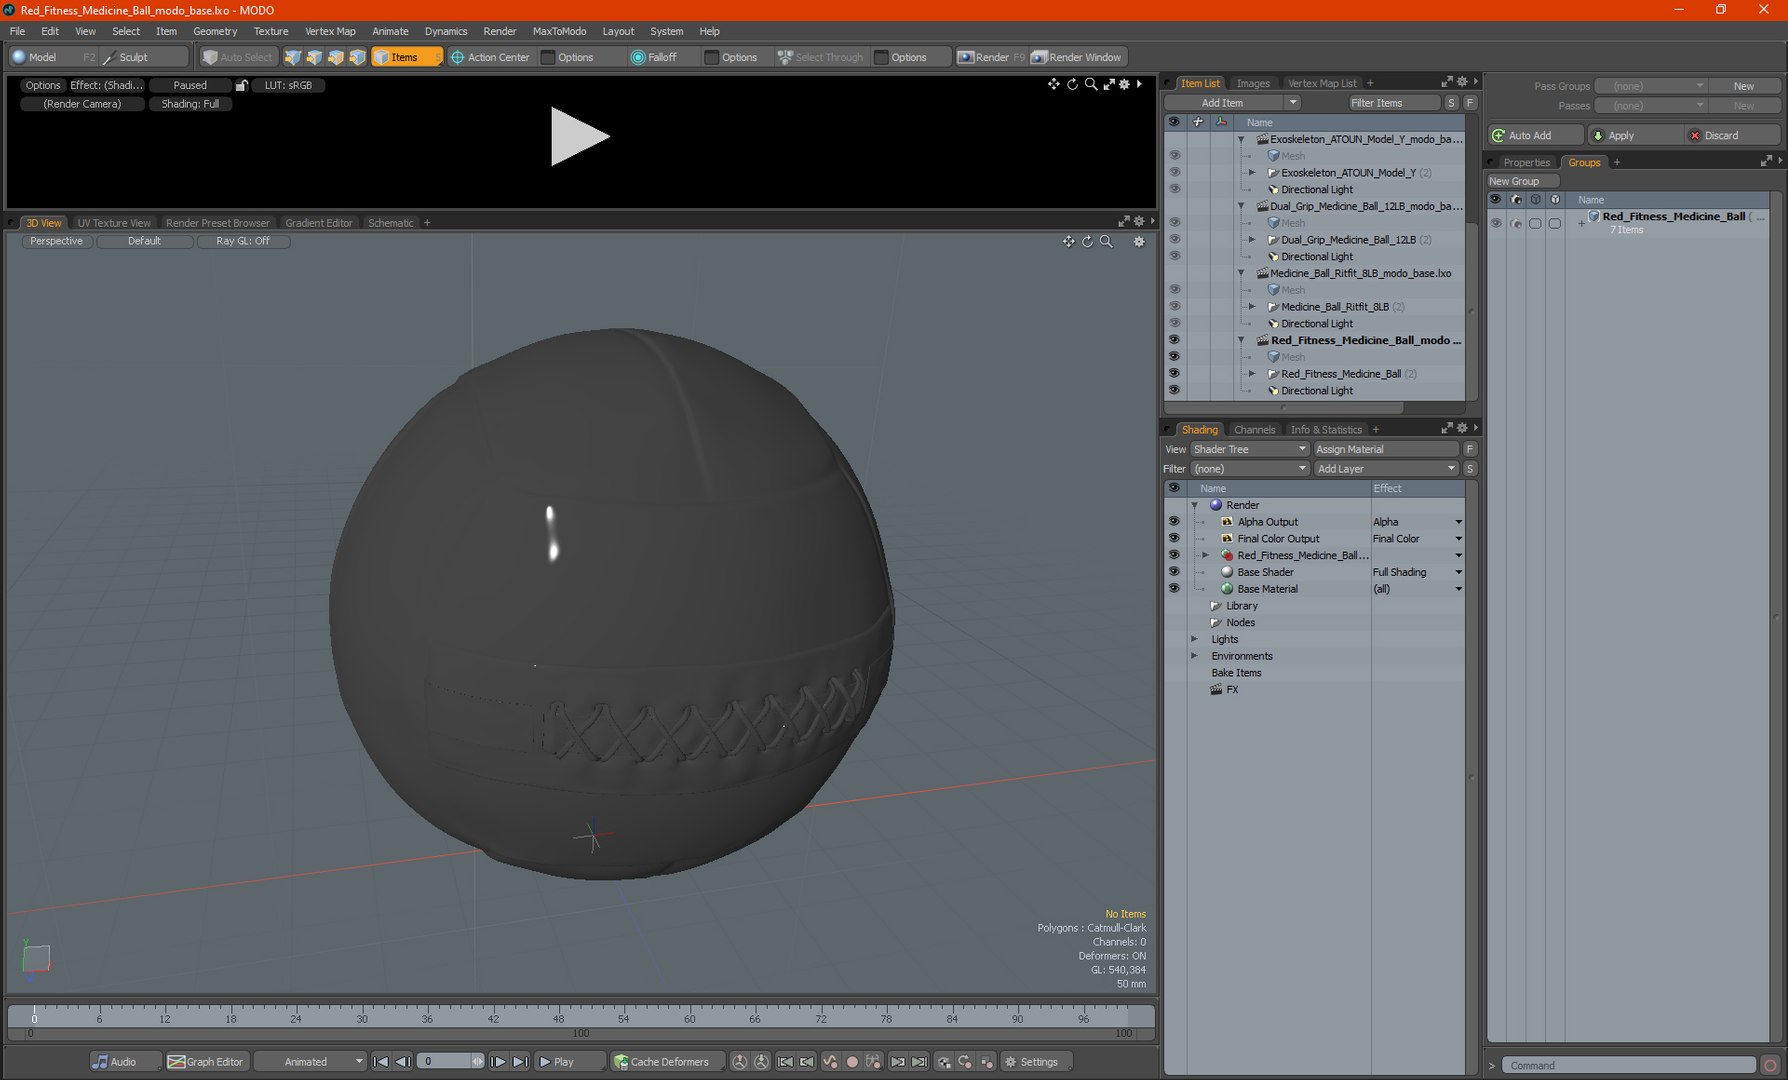Click the Auto Add pass button
Image resolution: width=1788 pixels, height=1080 pixels.
pos(1536,135)
